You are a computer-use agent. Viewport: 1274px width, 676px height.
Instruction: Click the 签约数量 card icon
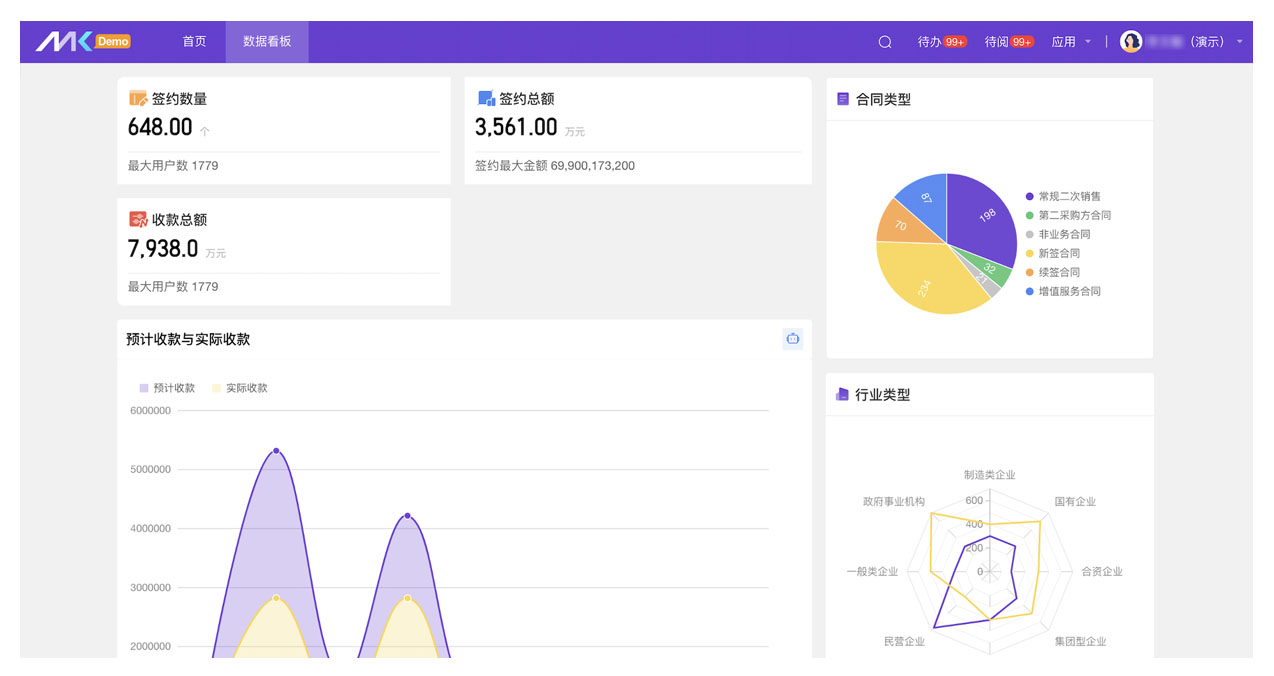pos(138,99)
